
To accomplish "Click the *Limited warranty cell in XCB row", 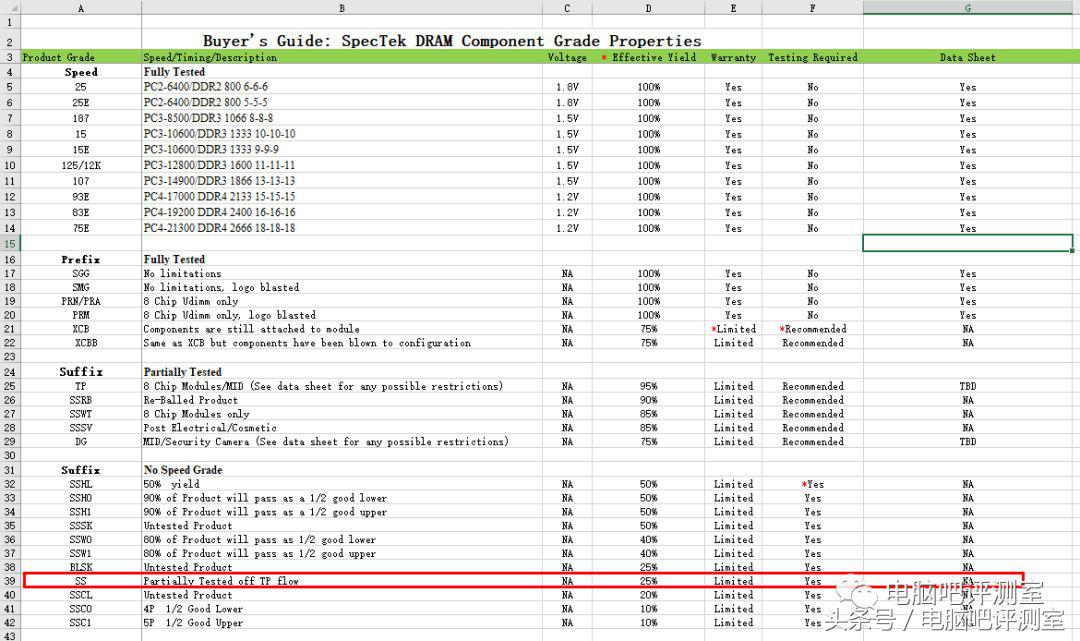I will click(x=733, y=329).
